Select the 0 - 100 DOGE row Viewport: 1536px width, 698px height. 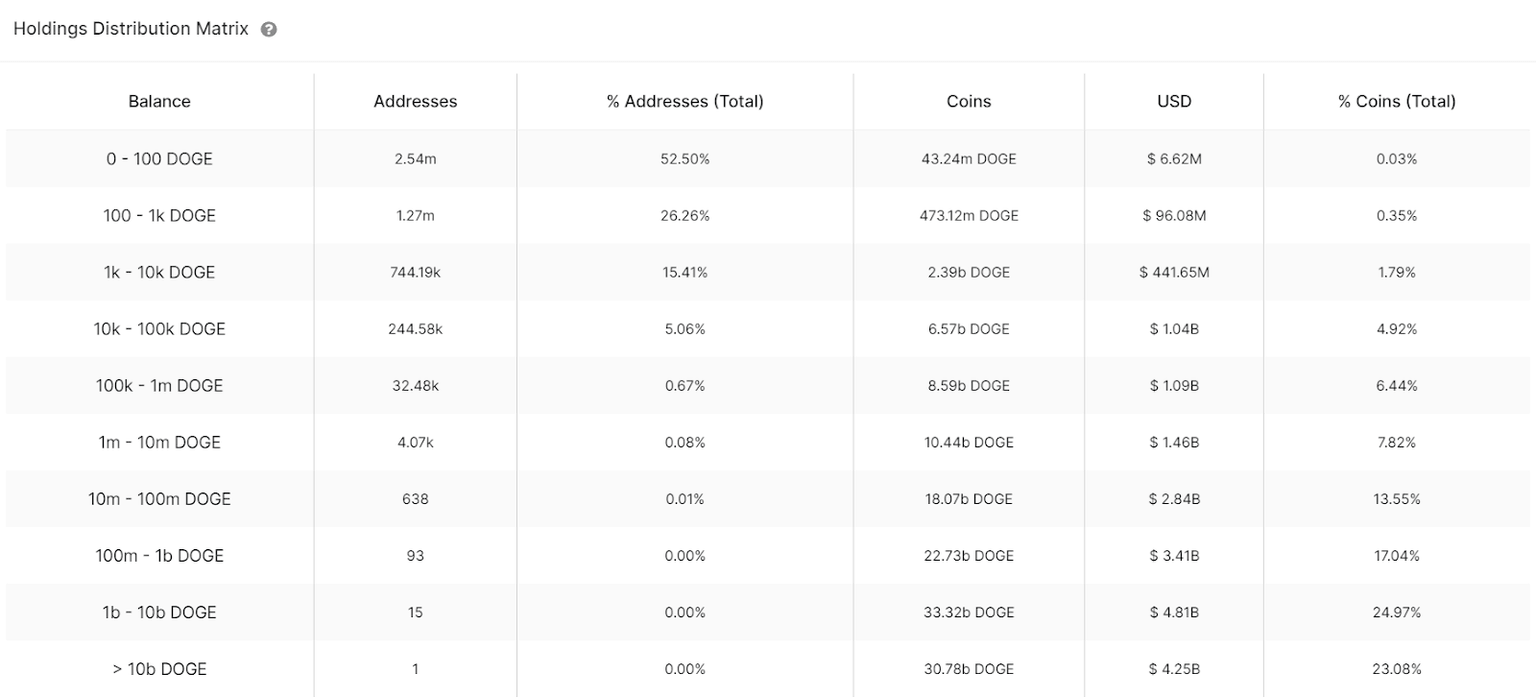click(159, 159)
